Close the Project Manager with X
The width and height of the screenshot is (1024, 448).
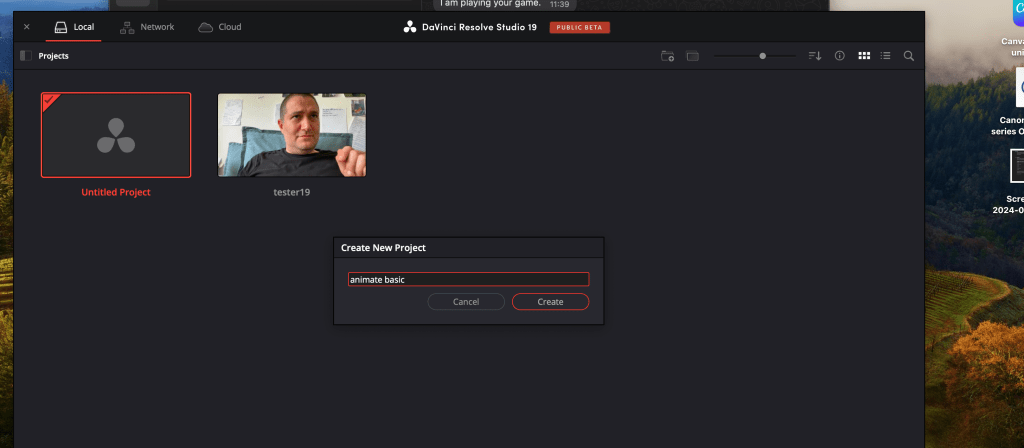[27, 27]
